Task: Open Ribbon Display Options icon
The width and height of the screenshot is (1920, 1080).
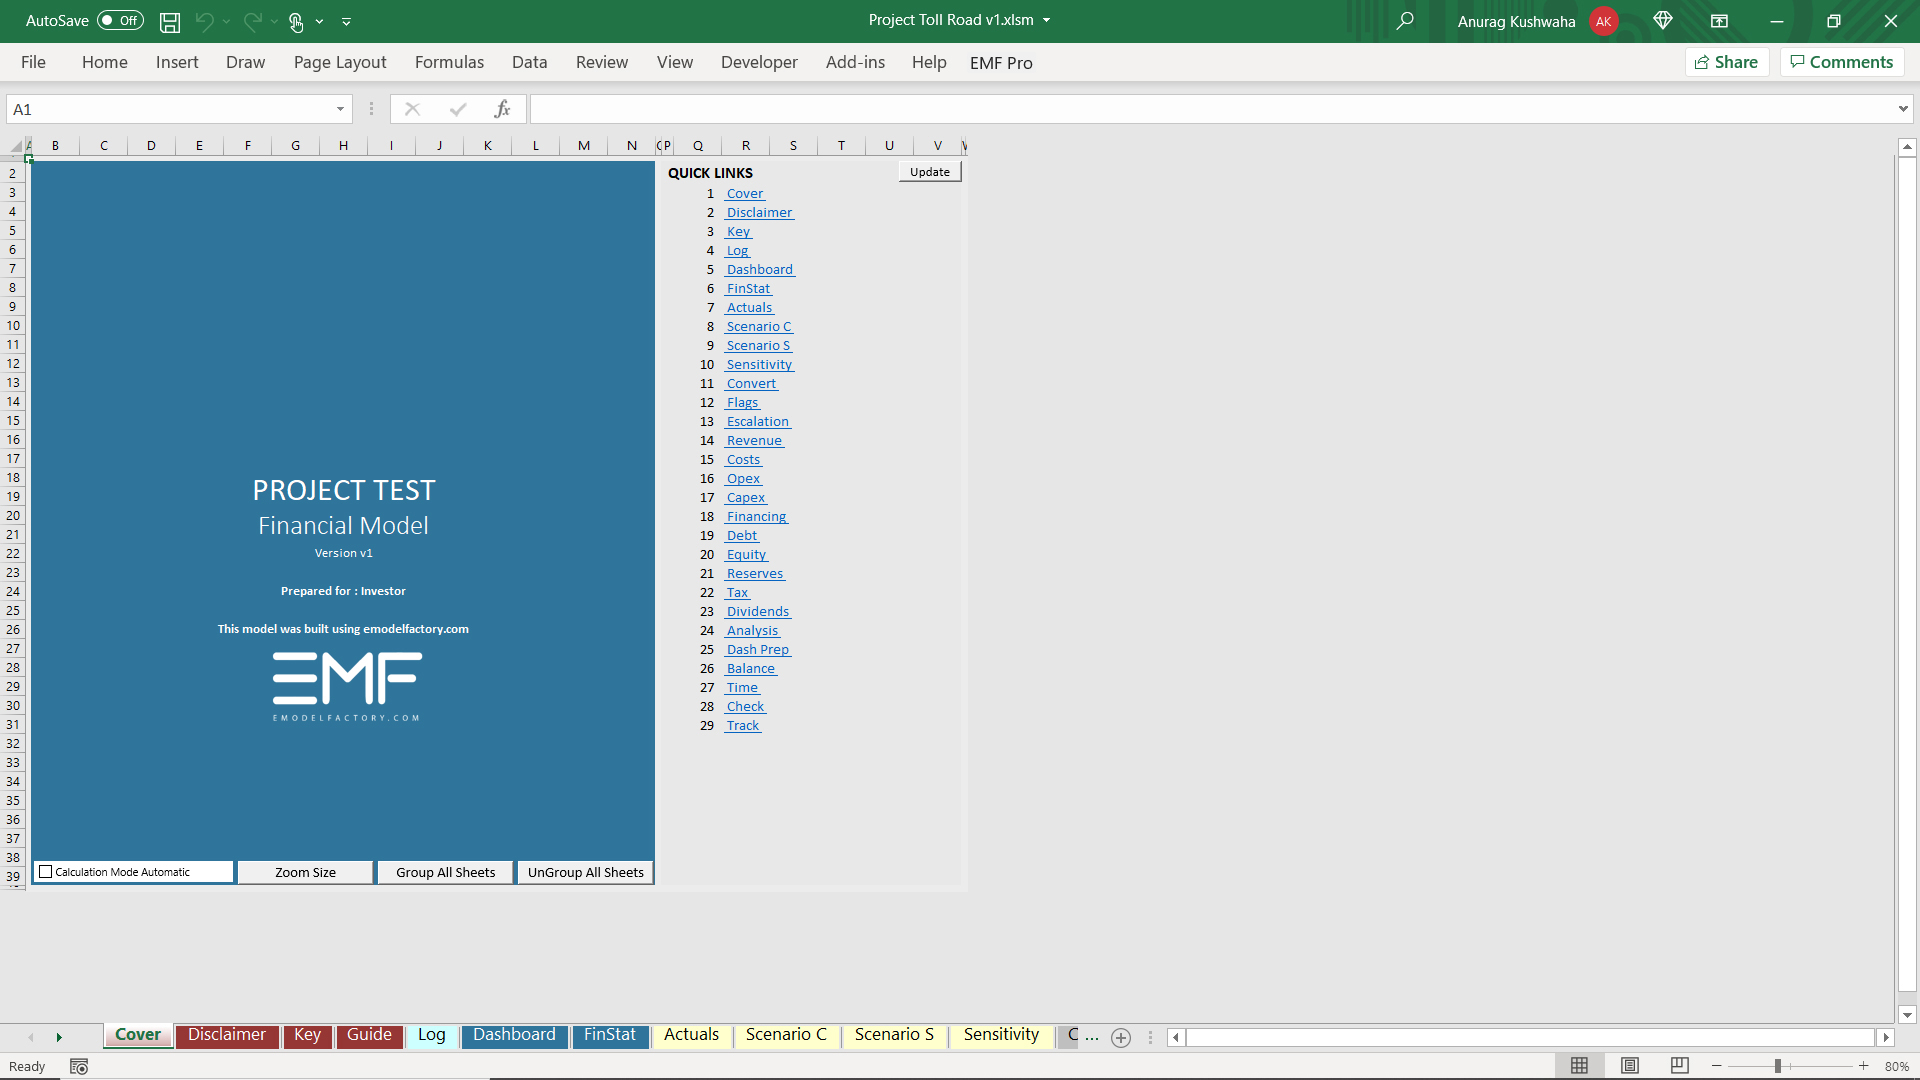Action: pyautogui.click(x=1719, y=21)
